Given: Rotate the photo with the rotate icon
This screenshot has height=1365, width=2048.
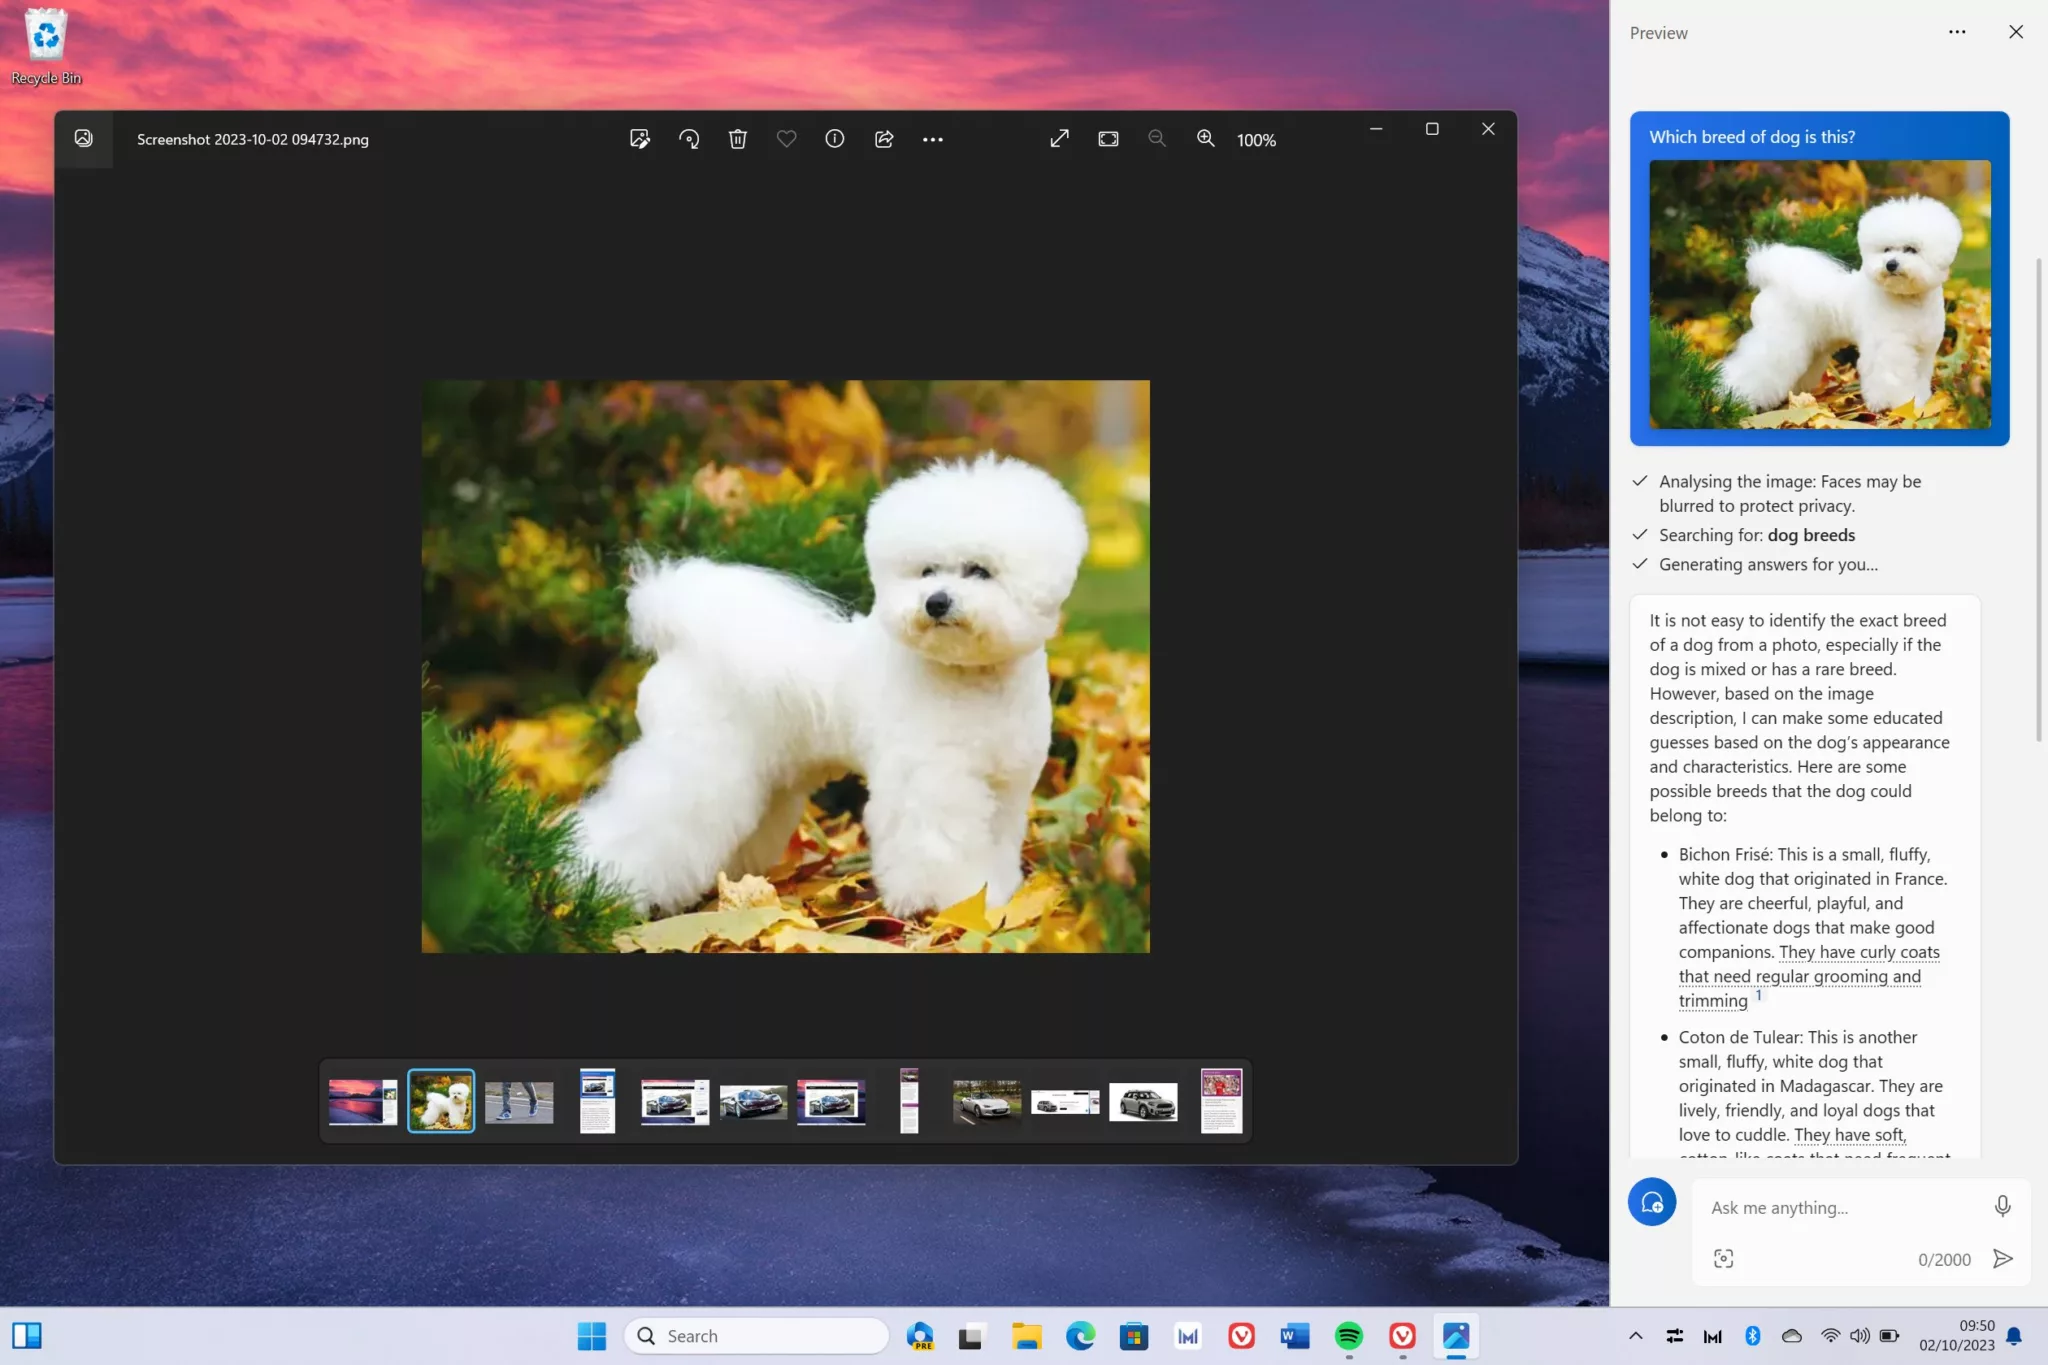Looking at the screenshot, I should pyautogui.click(x=688, y=139).
